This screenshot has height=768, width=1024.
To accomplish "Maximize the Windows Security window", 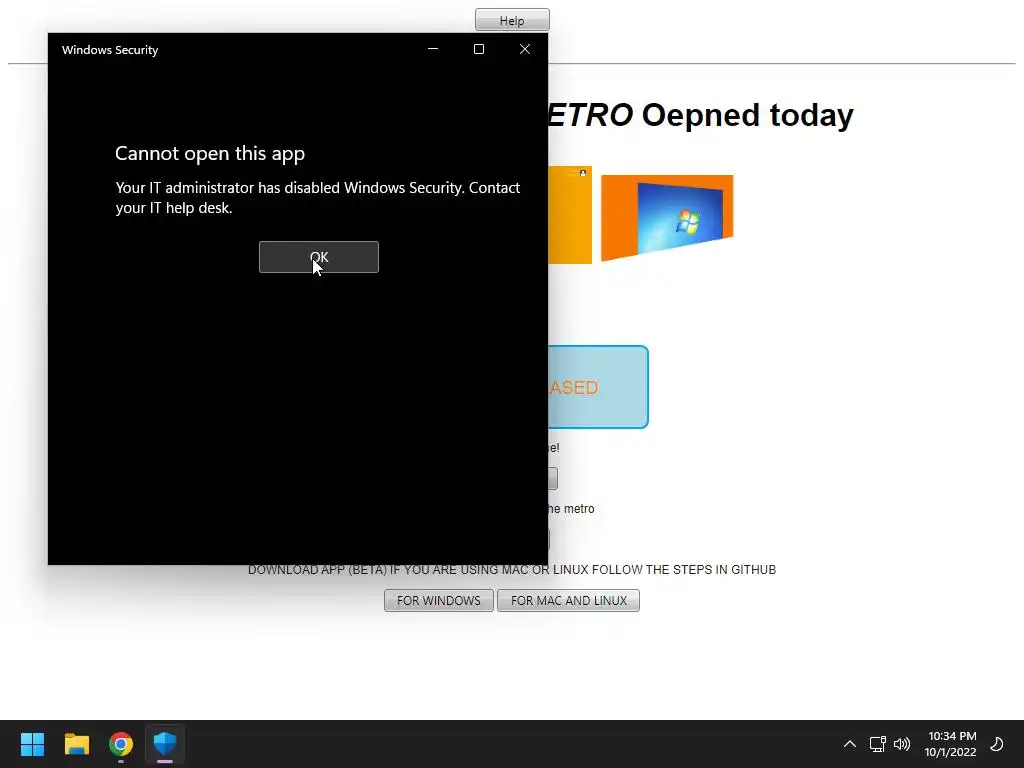I will tap(479, 49).
